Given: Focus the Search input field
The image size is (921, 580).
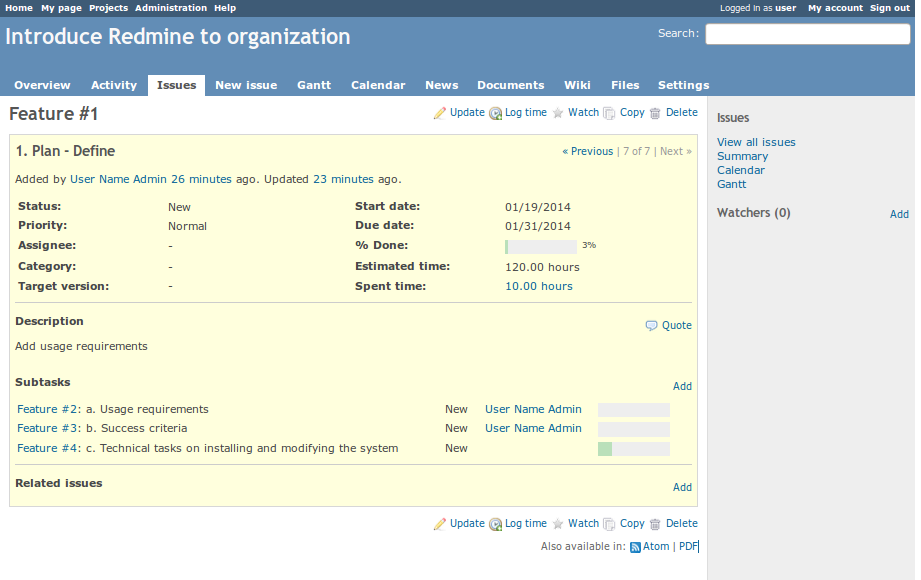Looking at the screenshot, I should coord(807,34).
